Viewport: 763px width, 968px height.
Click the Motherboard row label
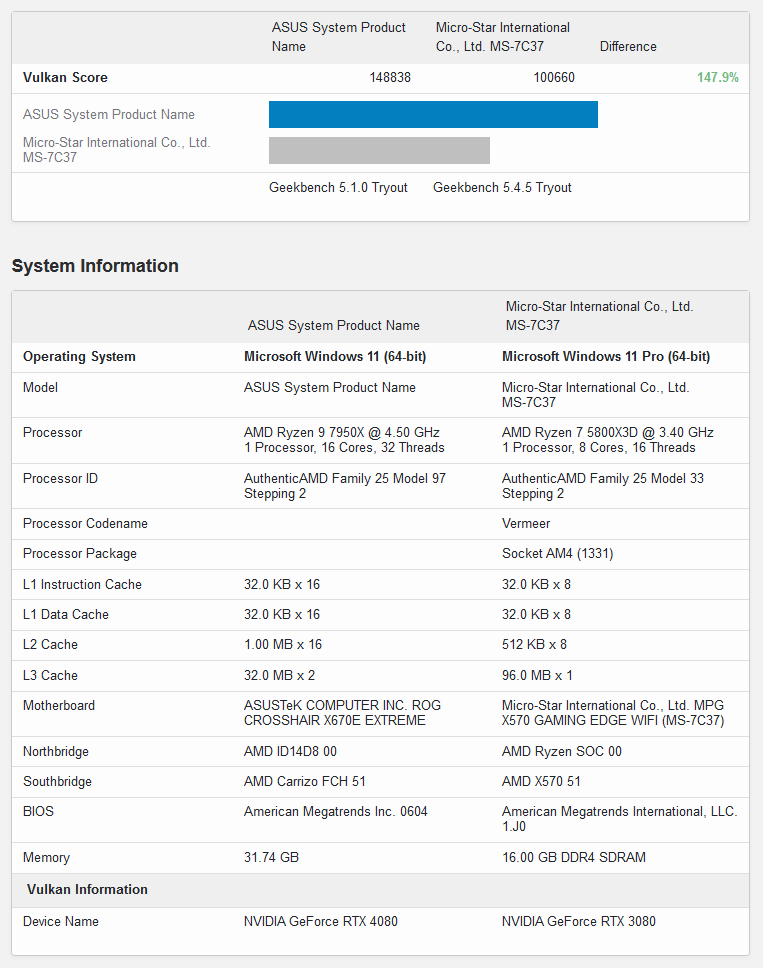point(59,706)
